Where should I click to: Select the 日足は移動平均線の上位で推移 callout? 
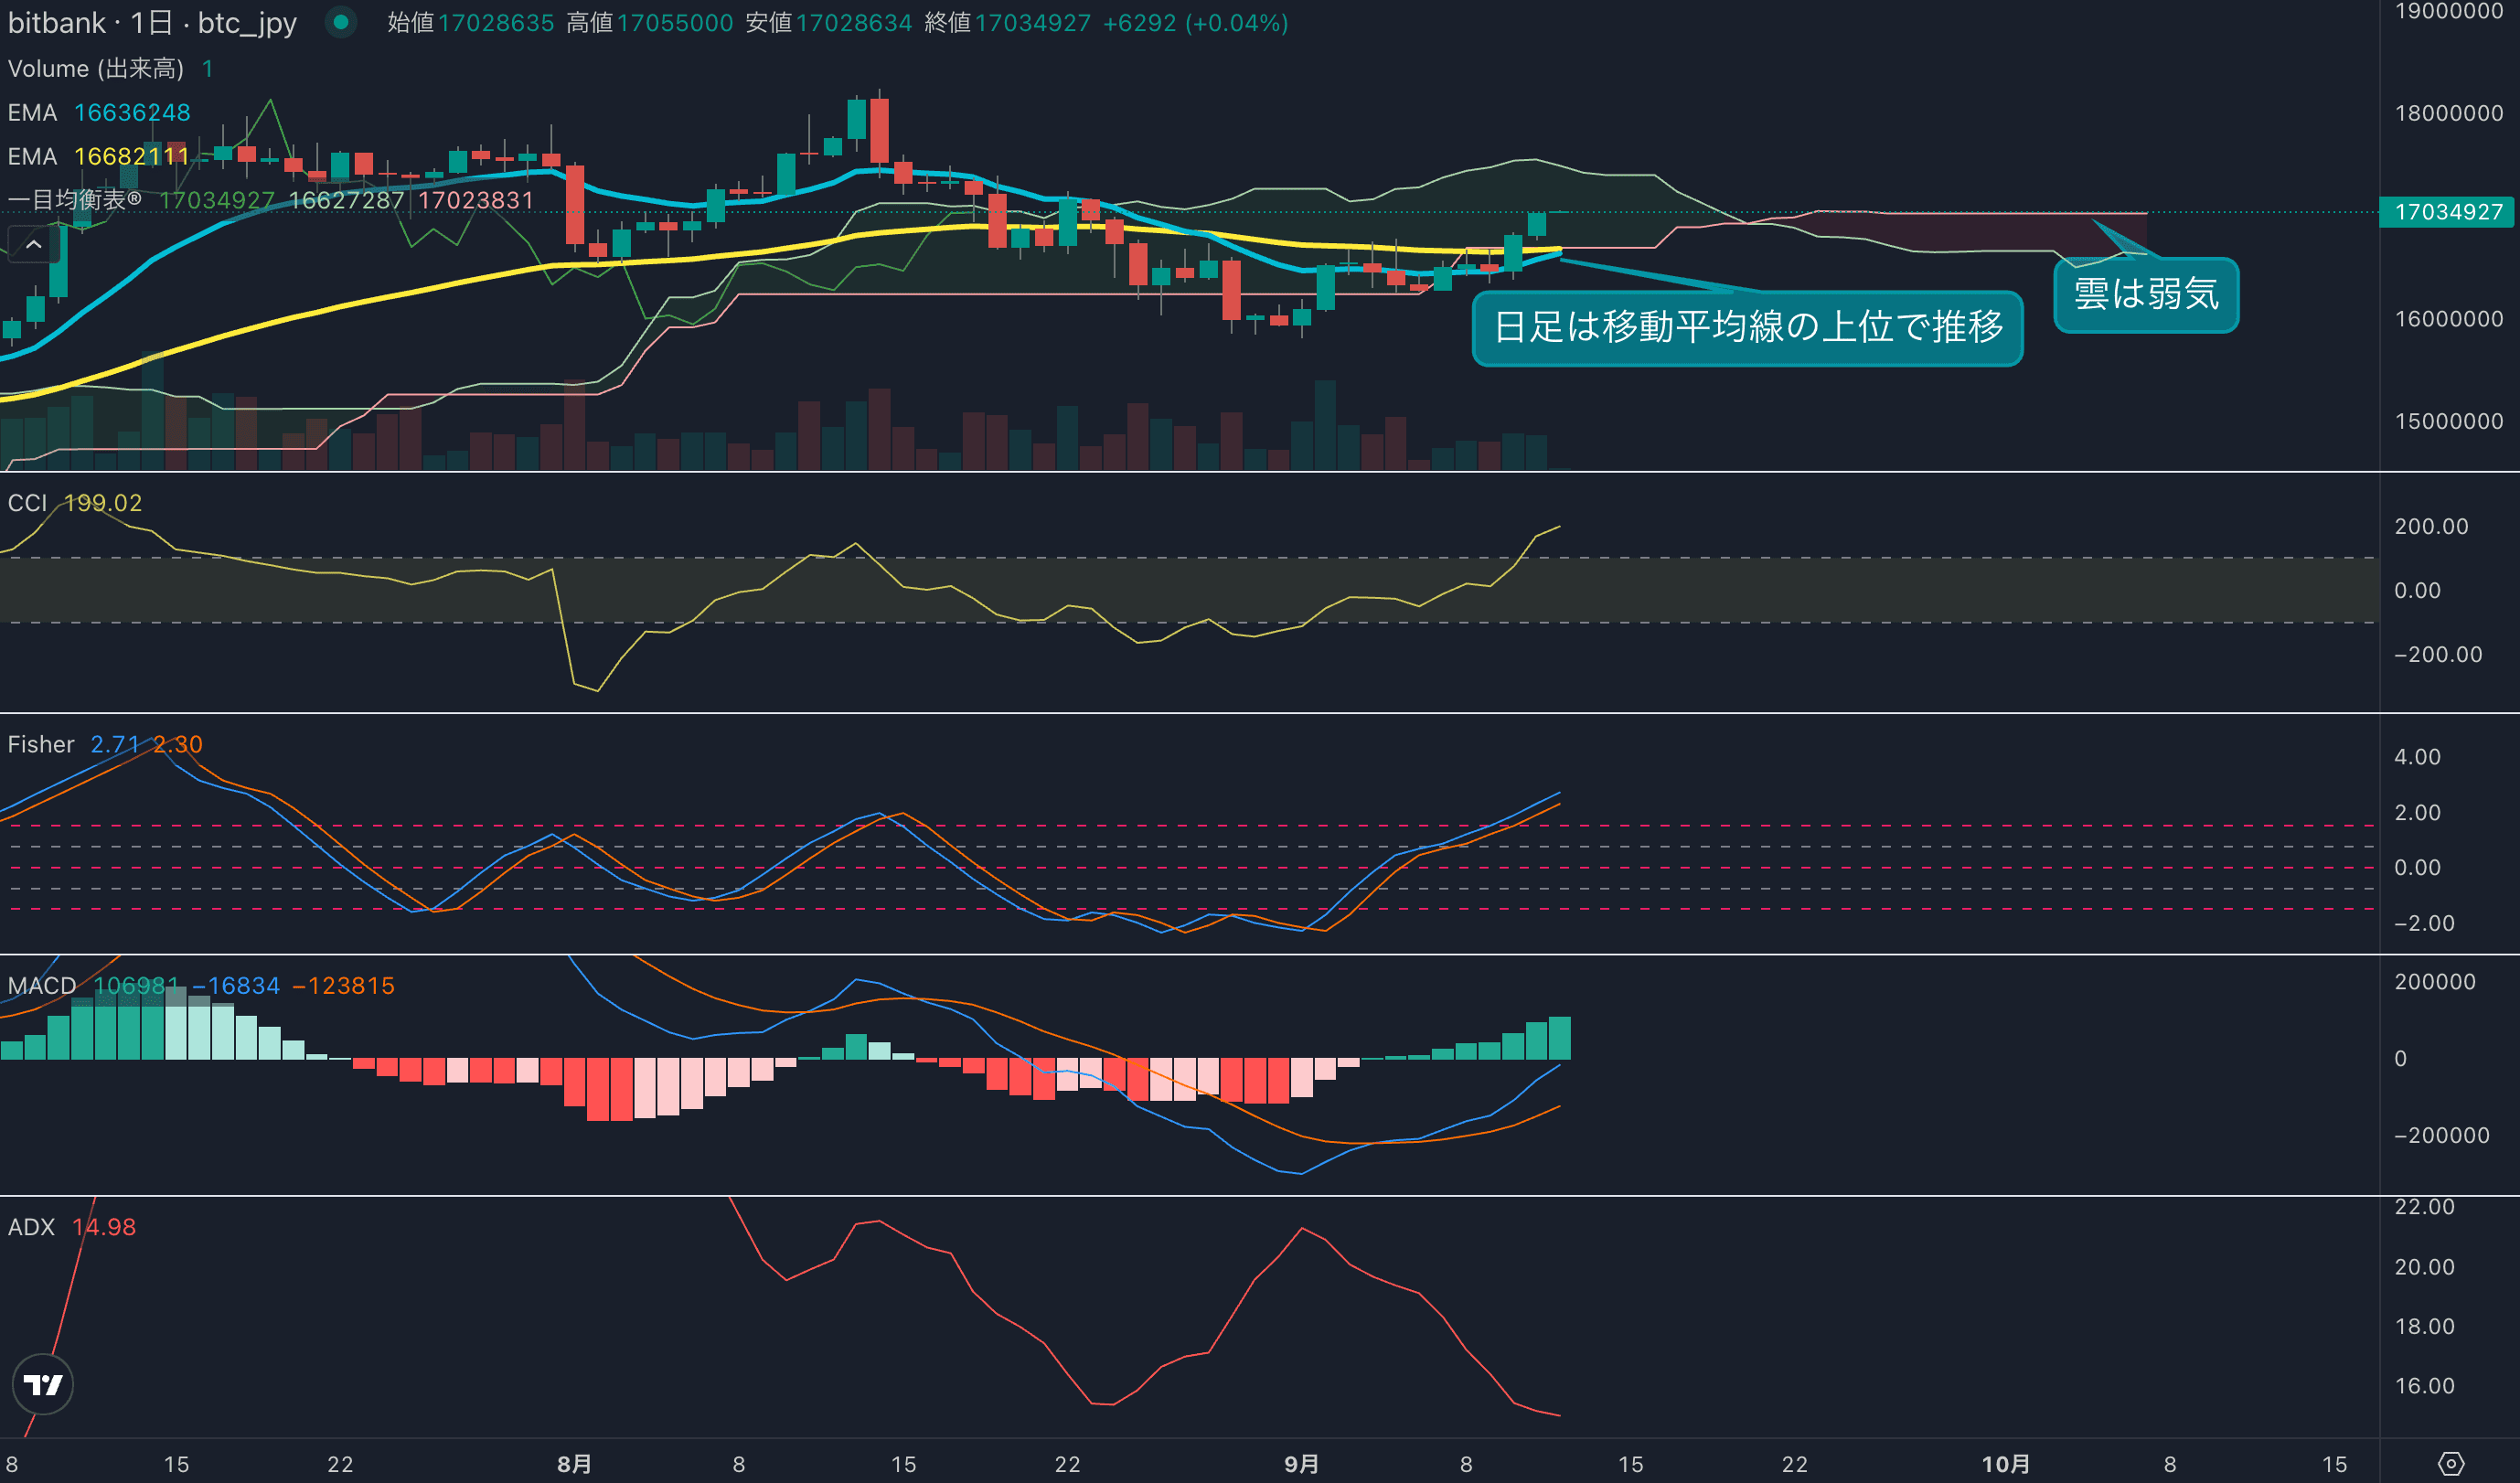[1747, 328]
